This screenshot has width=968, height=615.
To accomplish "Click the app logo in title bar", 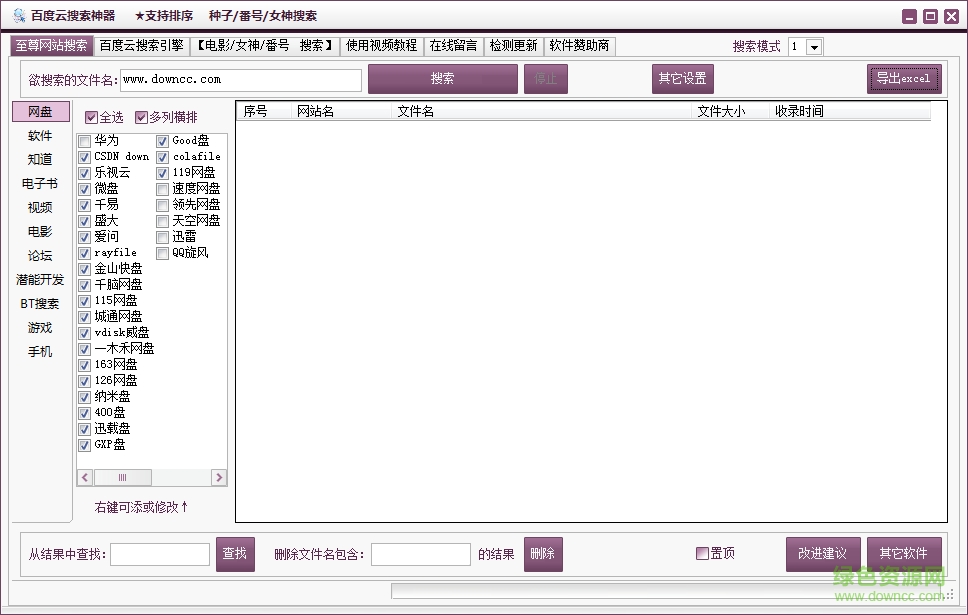I will click(20, 15).
